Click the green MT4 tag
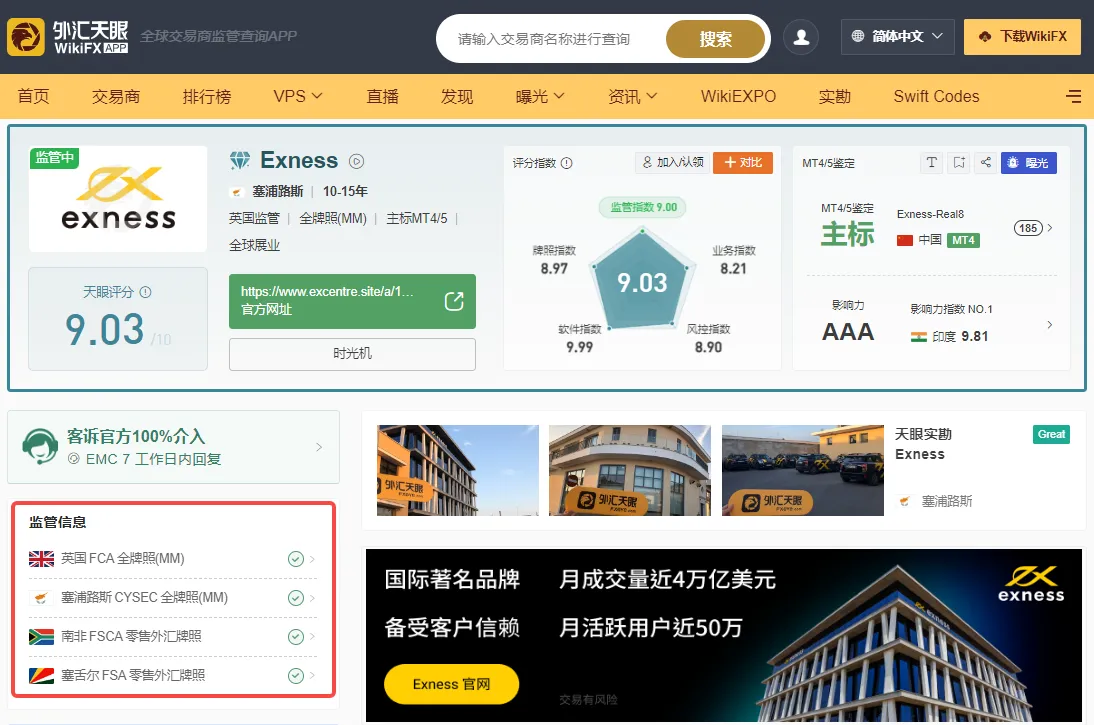The height and width of the screenshot is (725, 1094). click(x=964, y=240)
